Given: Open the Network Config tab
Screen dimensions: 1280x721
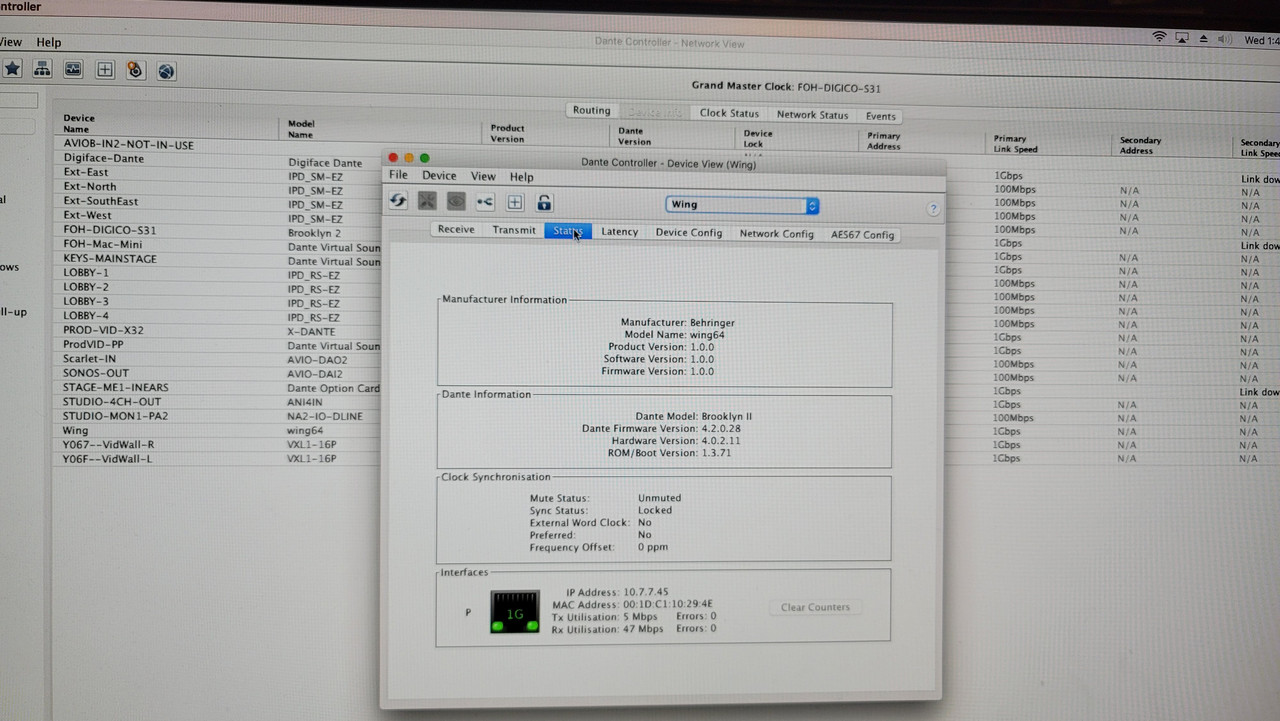Looking at the screenshot, I should pyautogui.click(x=776, y=234).
